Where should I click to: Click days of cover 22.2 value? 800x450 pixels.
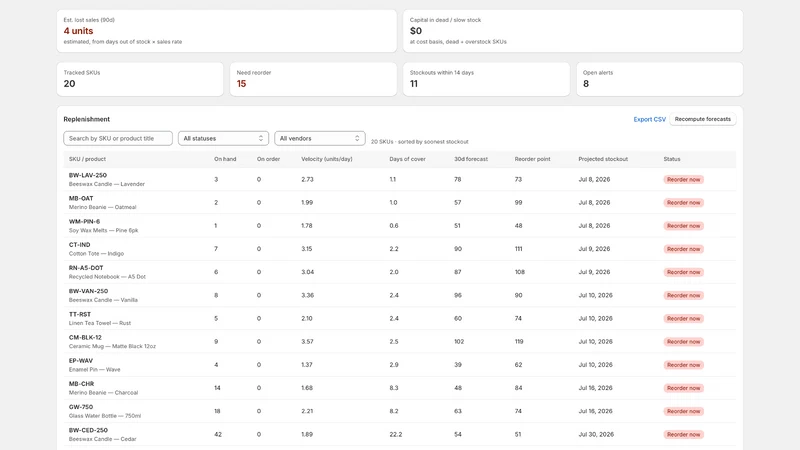pos(395,435)
